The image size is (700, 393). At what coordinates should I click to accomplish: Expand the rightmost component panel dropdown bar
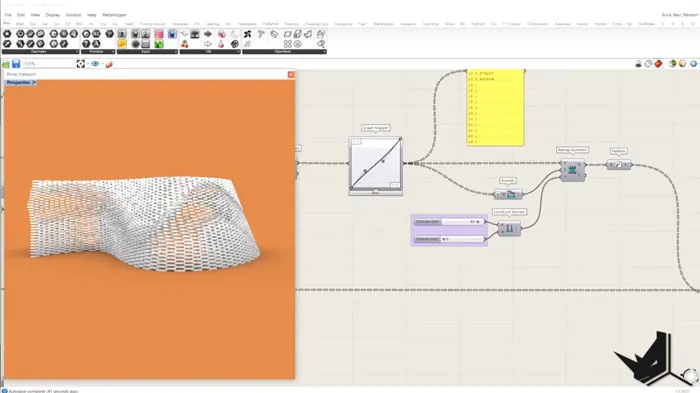[284, 52]
